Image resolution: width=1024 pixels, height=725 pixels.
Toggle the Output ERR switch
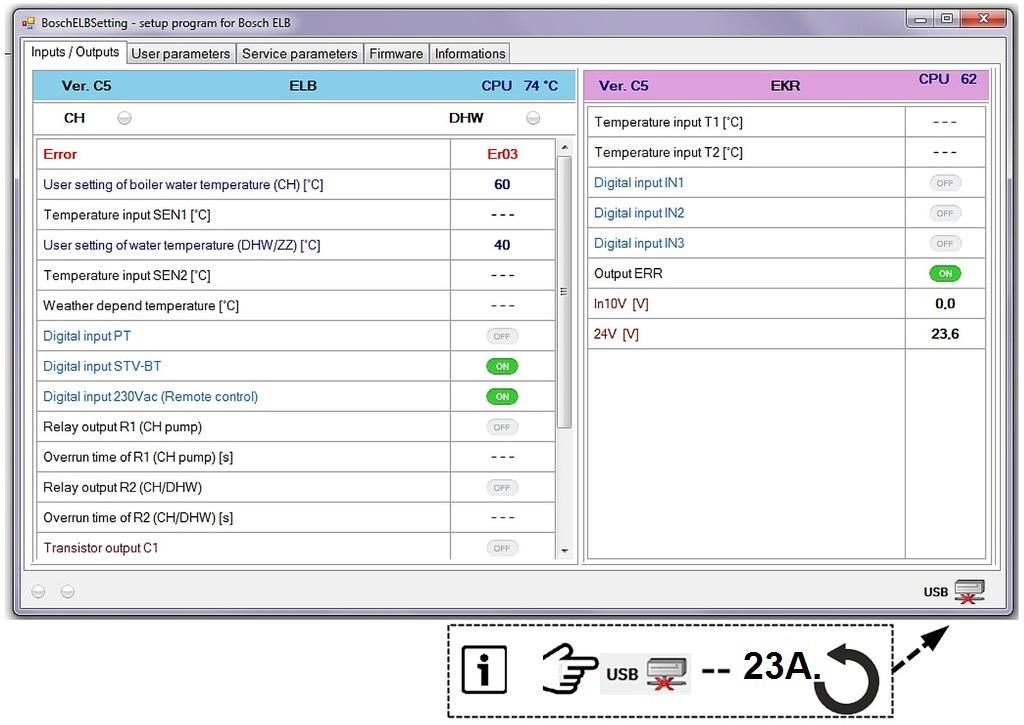point(945,274)
